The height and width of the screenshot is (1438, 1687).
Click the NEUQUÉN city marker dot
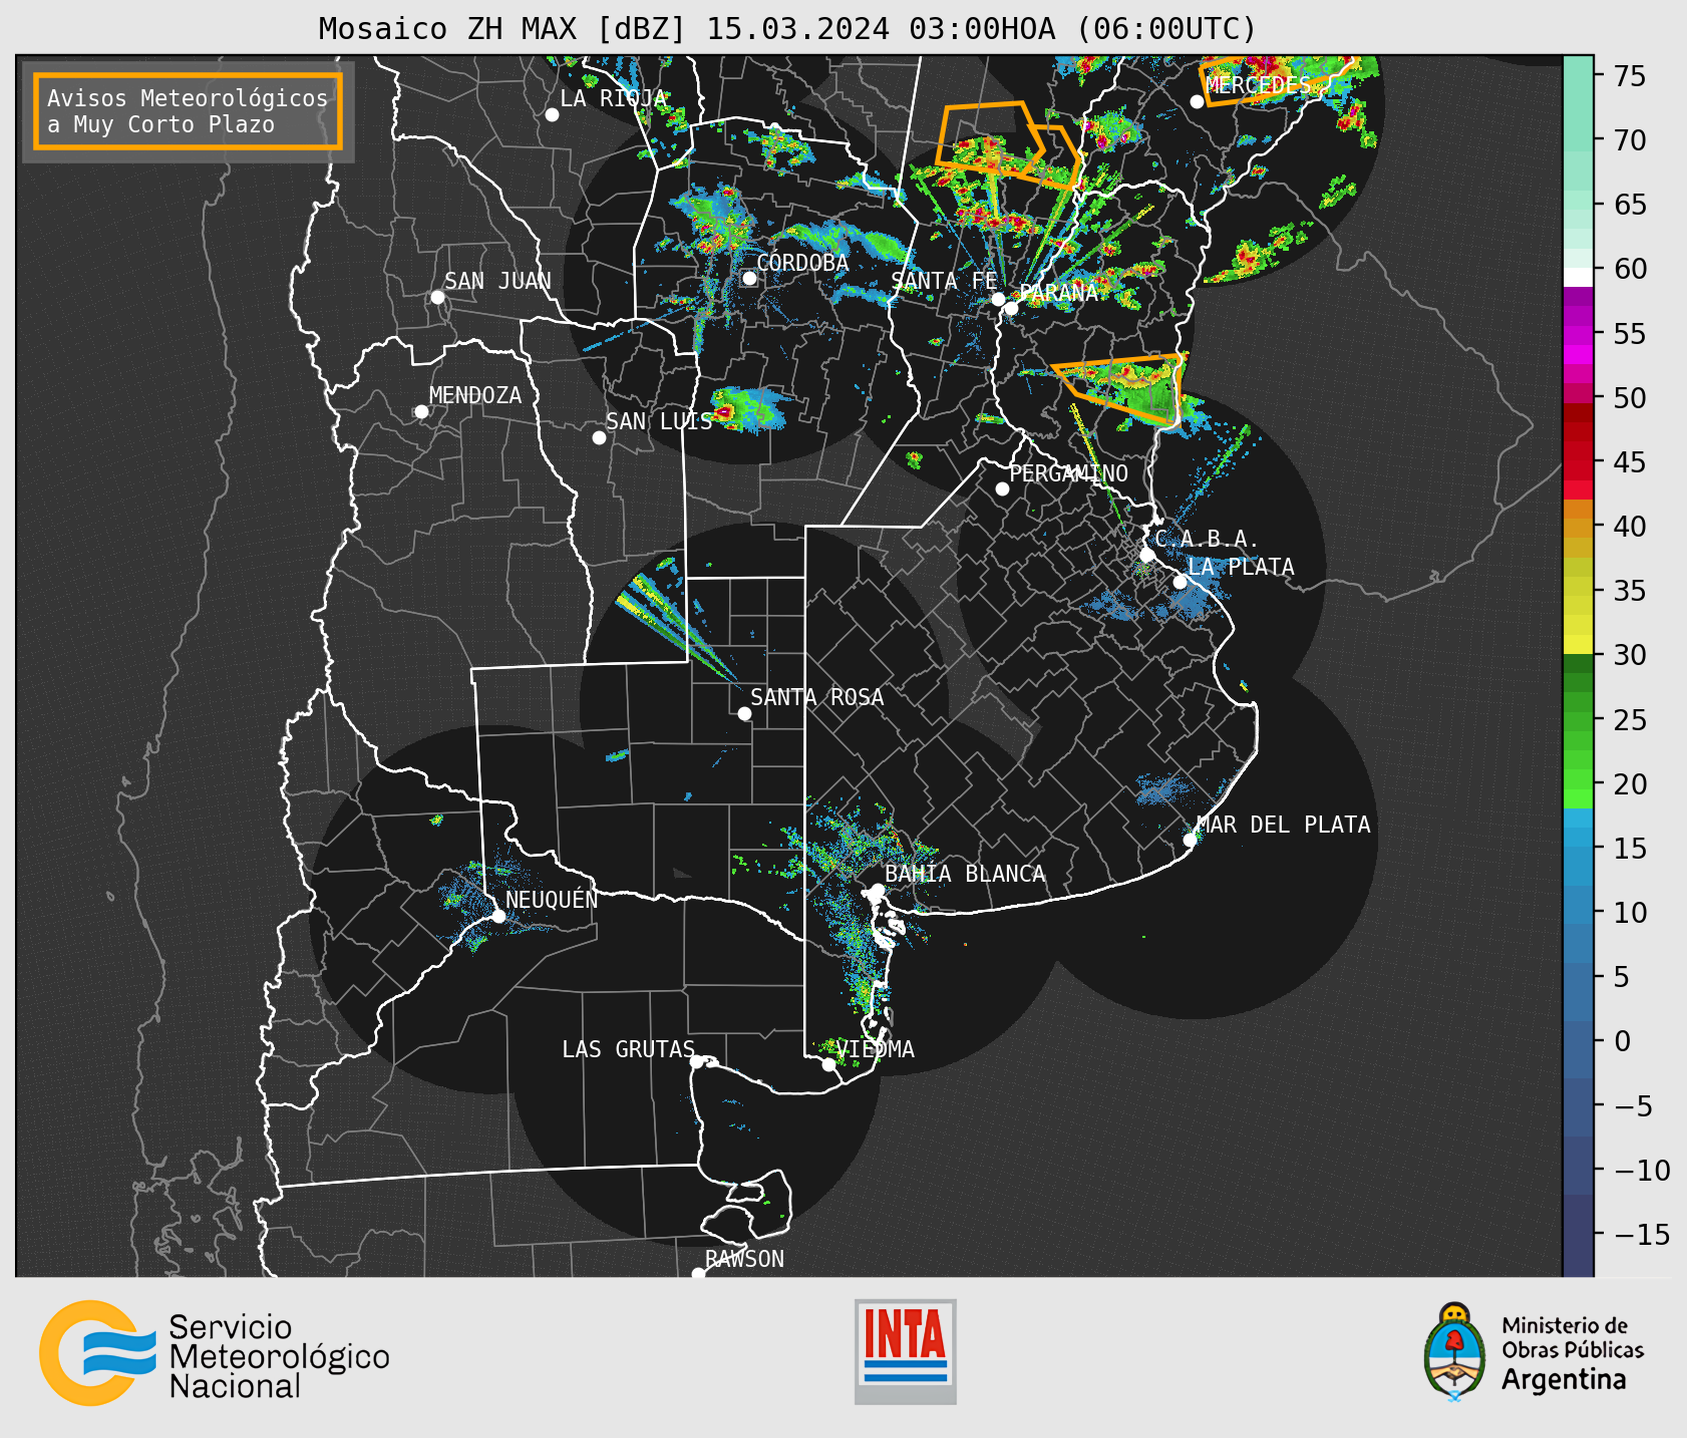pos(498,916)
